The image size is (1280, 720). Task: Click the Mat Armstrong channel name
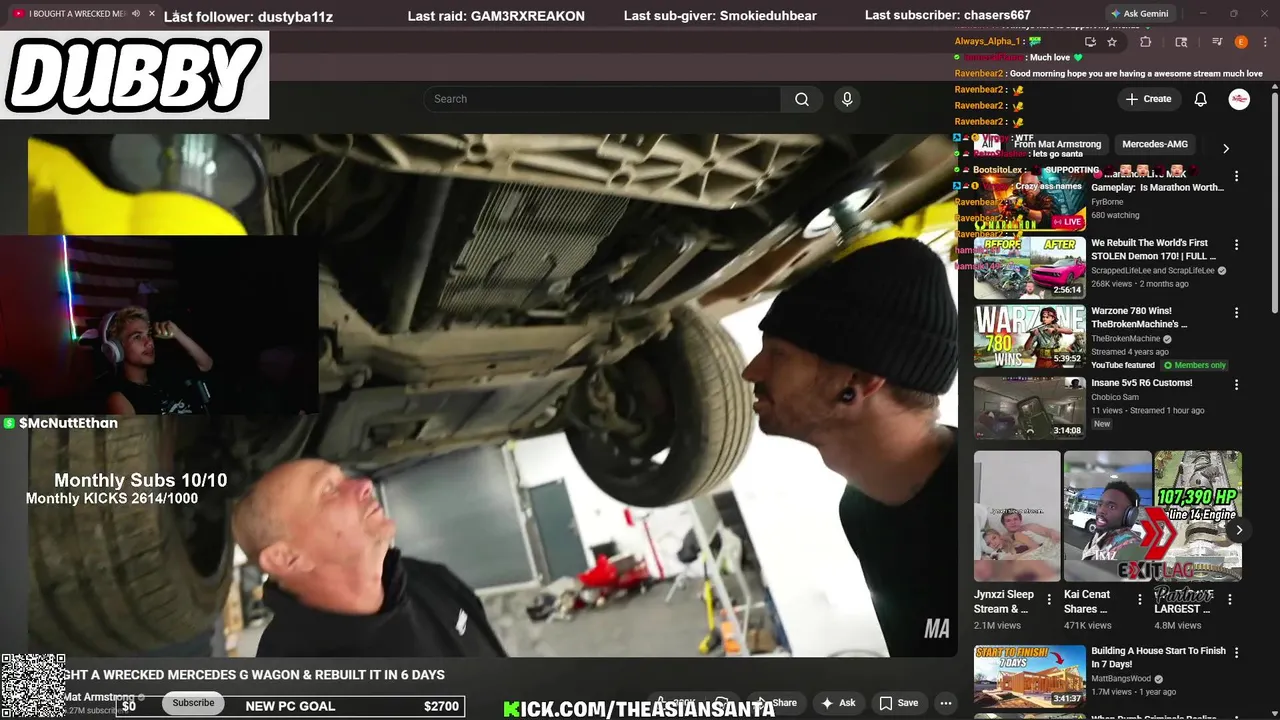coord(100,697)
